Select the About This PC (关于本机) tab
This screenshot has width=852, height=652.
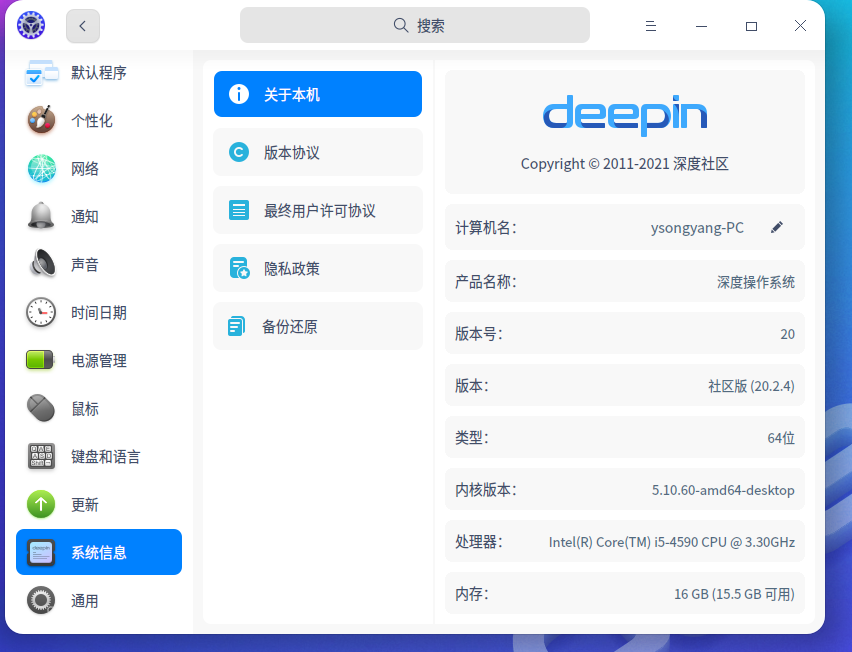(318, 95)
